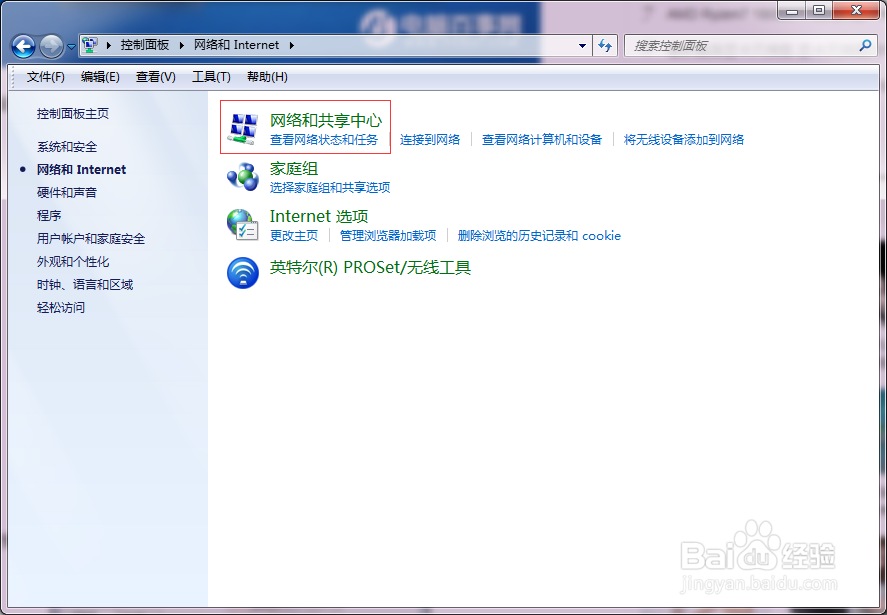The image size is (887, 615).
Task: Open the 编辑(E) menu
Action: pyautogui.click(x=100, y=77)
